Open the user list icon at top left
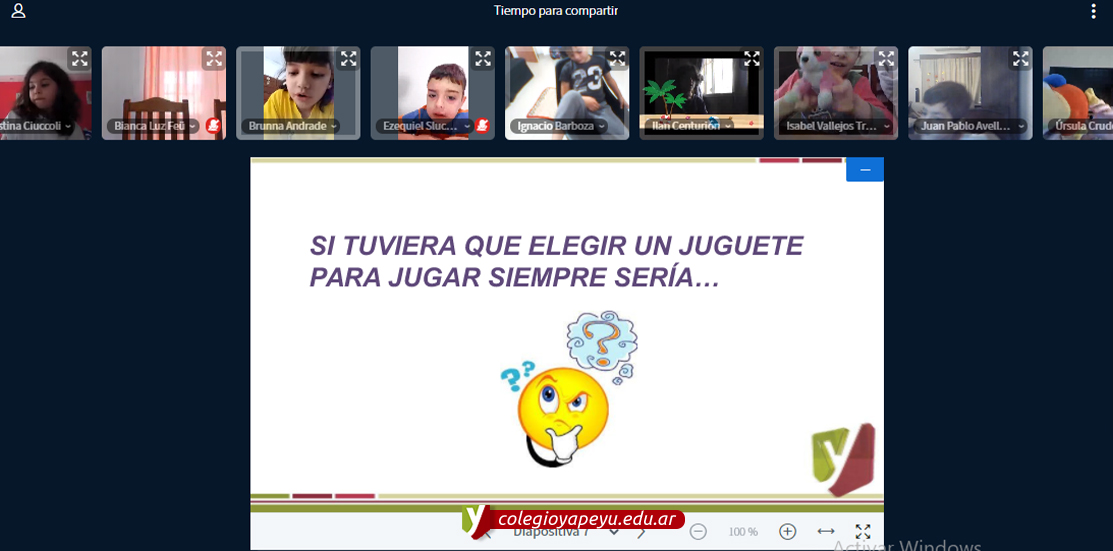The image size is (1113, 551). [18, 12]
